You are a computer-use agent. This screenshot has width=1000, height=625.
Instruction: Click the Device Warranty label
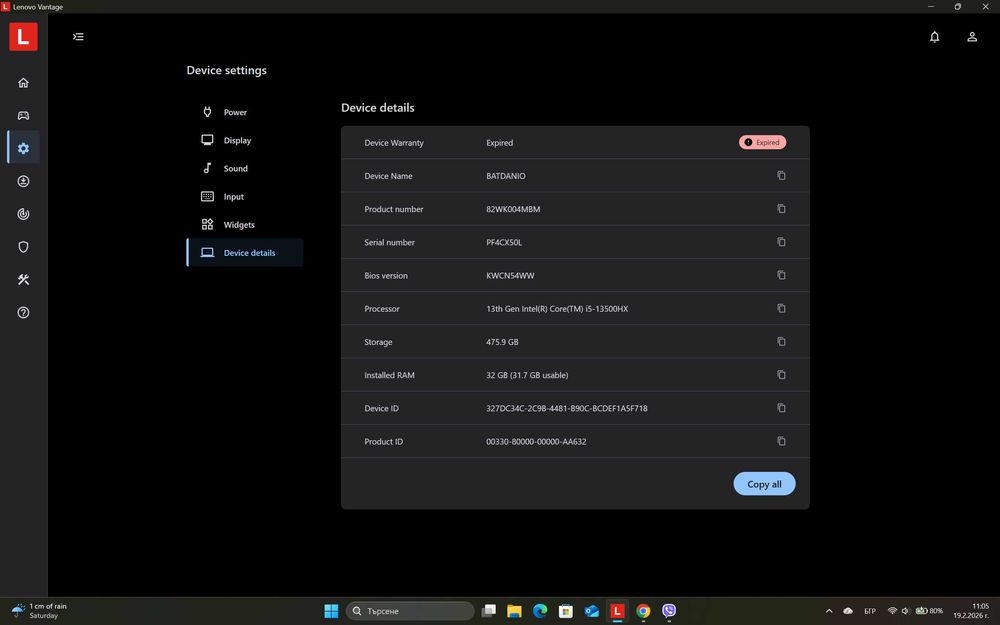tap(393, 143)
